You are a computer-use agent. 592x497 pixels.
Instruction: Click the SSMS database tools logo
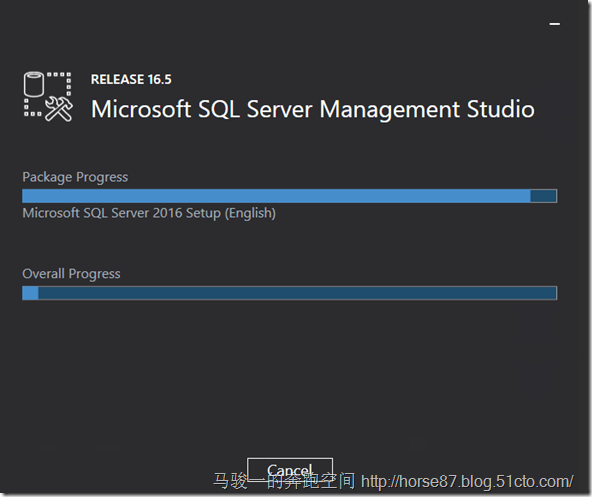(x=48, y=97)
